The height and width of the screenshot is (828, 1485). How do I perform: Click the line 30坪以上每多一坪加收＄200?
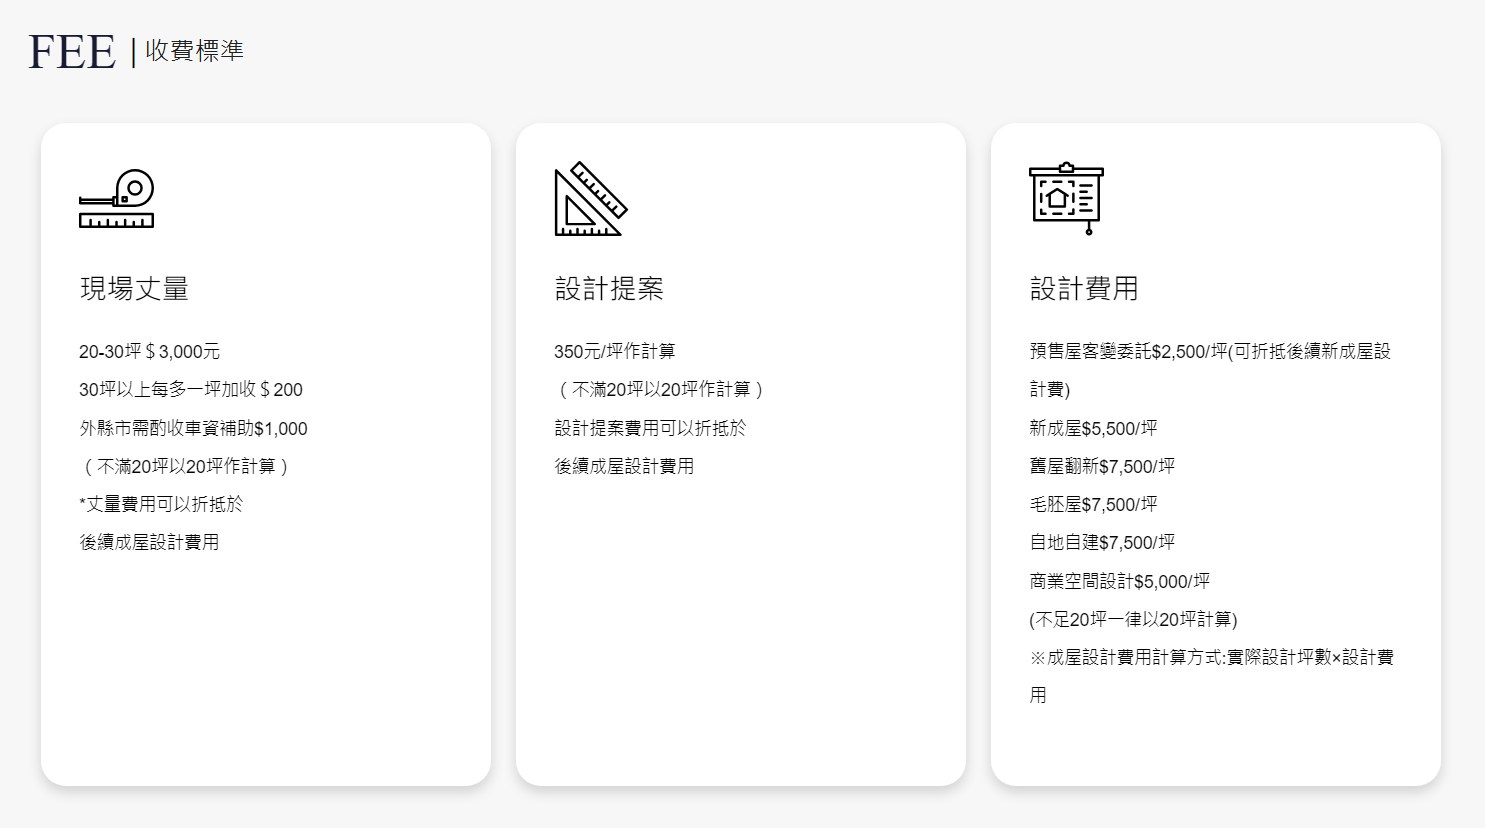191,390
